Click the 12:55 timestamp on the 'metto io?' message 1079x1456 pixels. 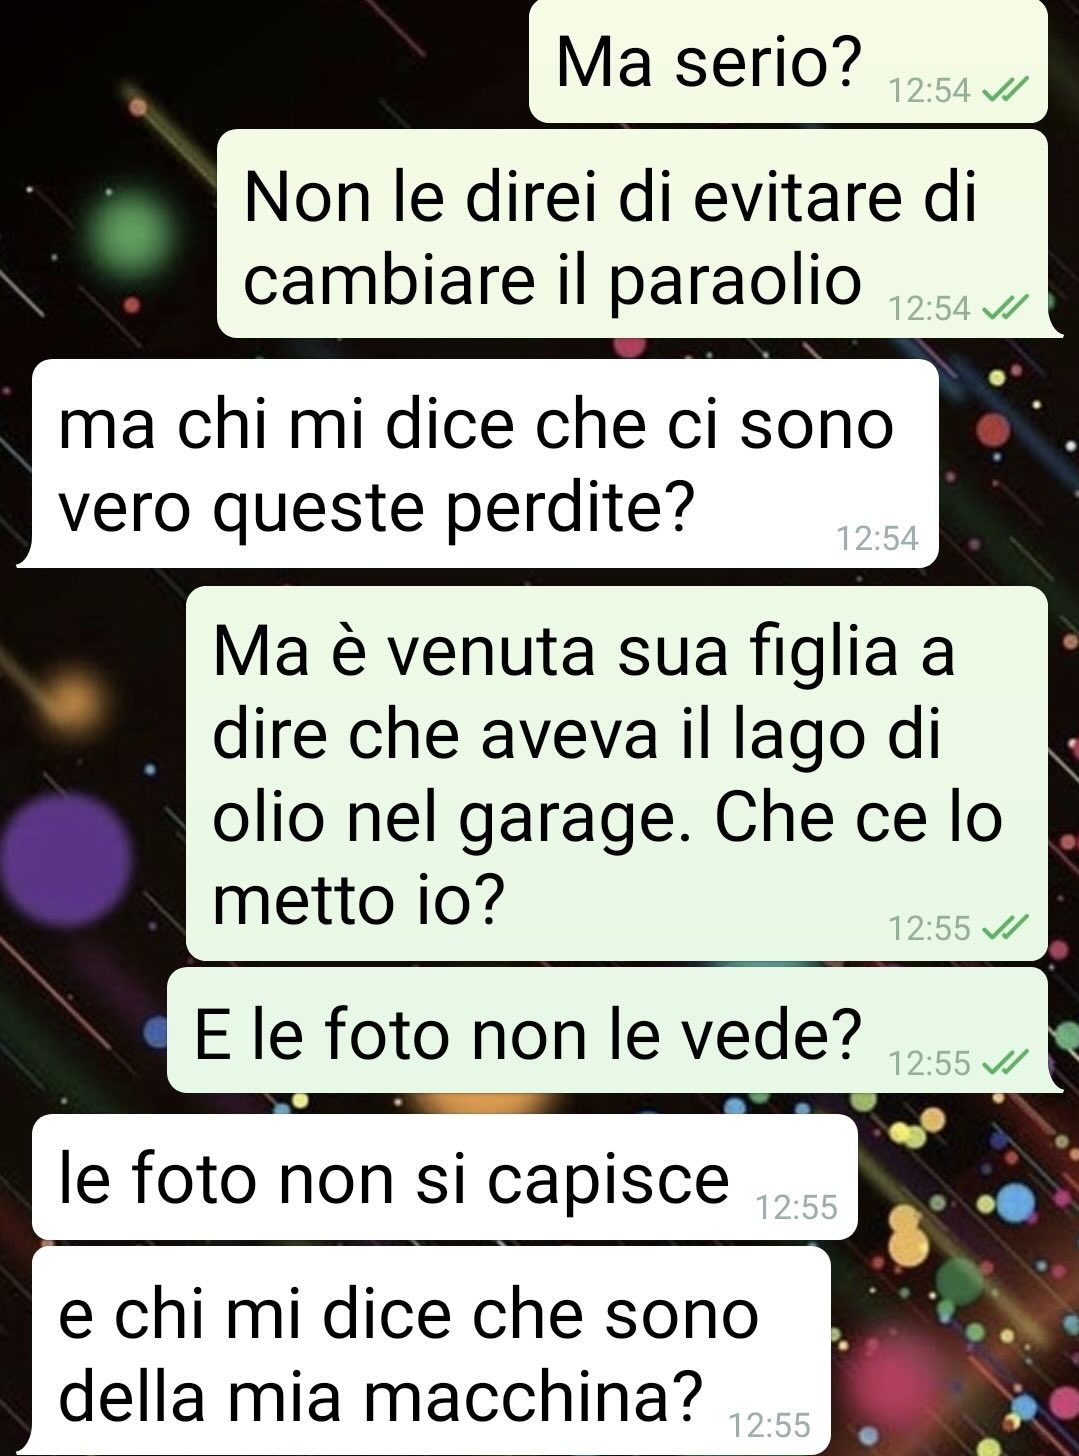929,929
